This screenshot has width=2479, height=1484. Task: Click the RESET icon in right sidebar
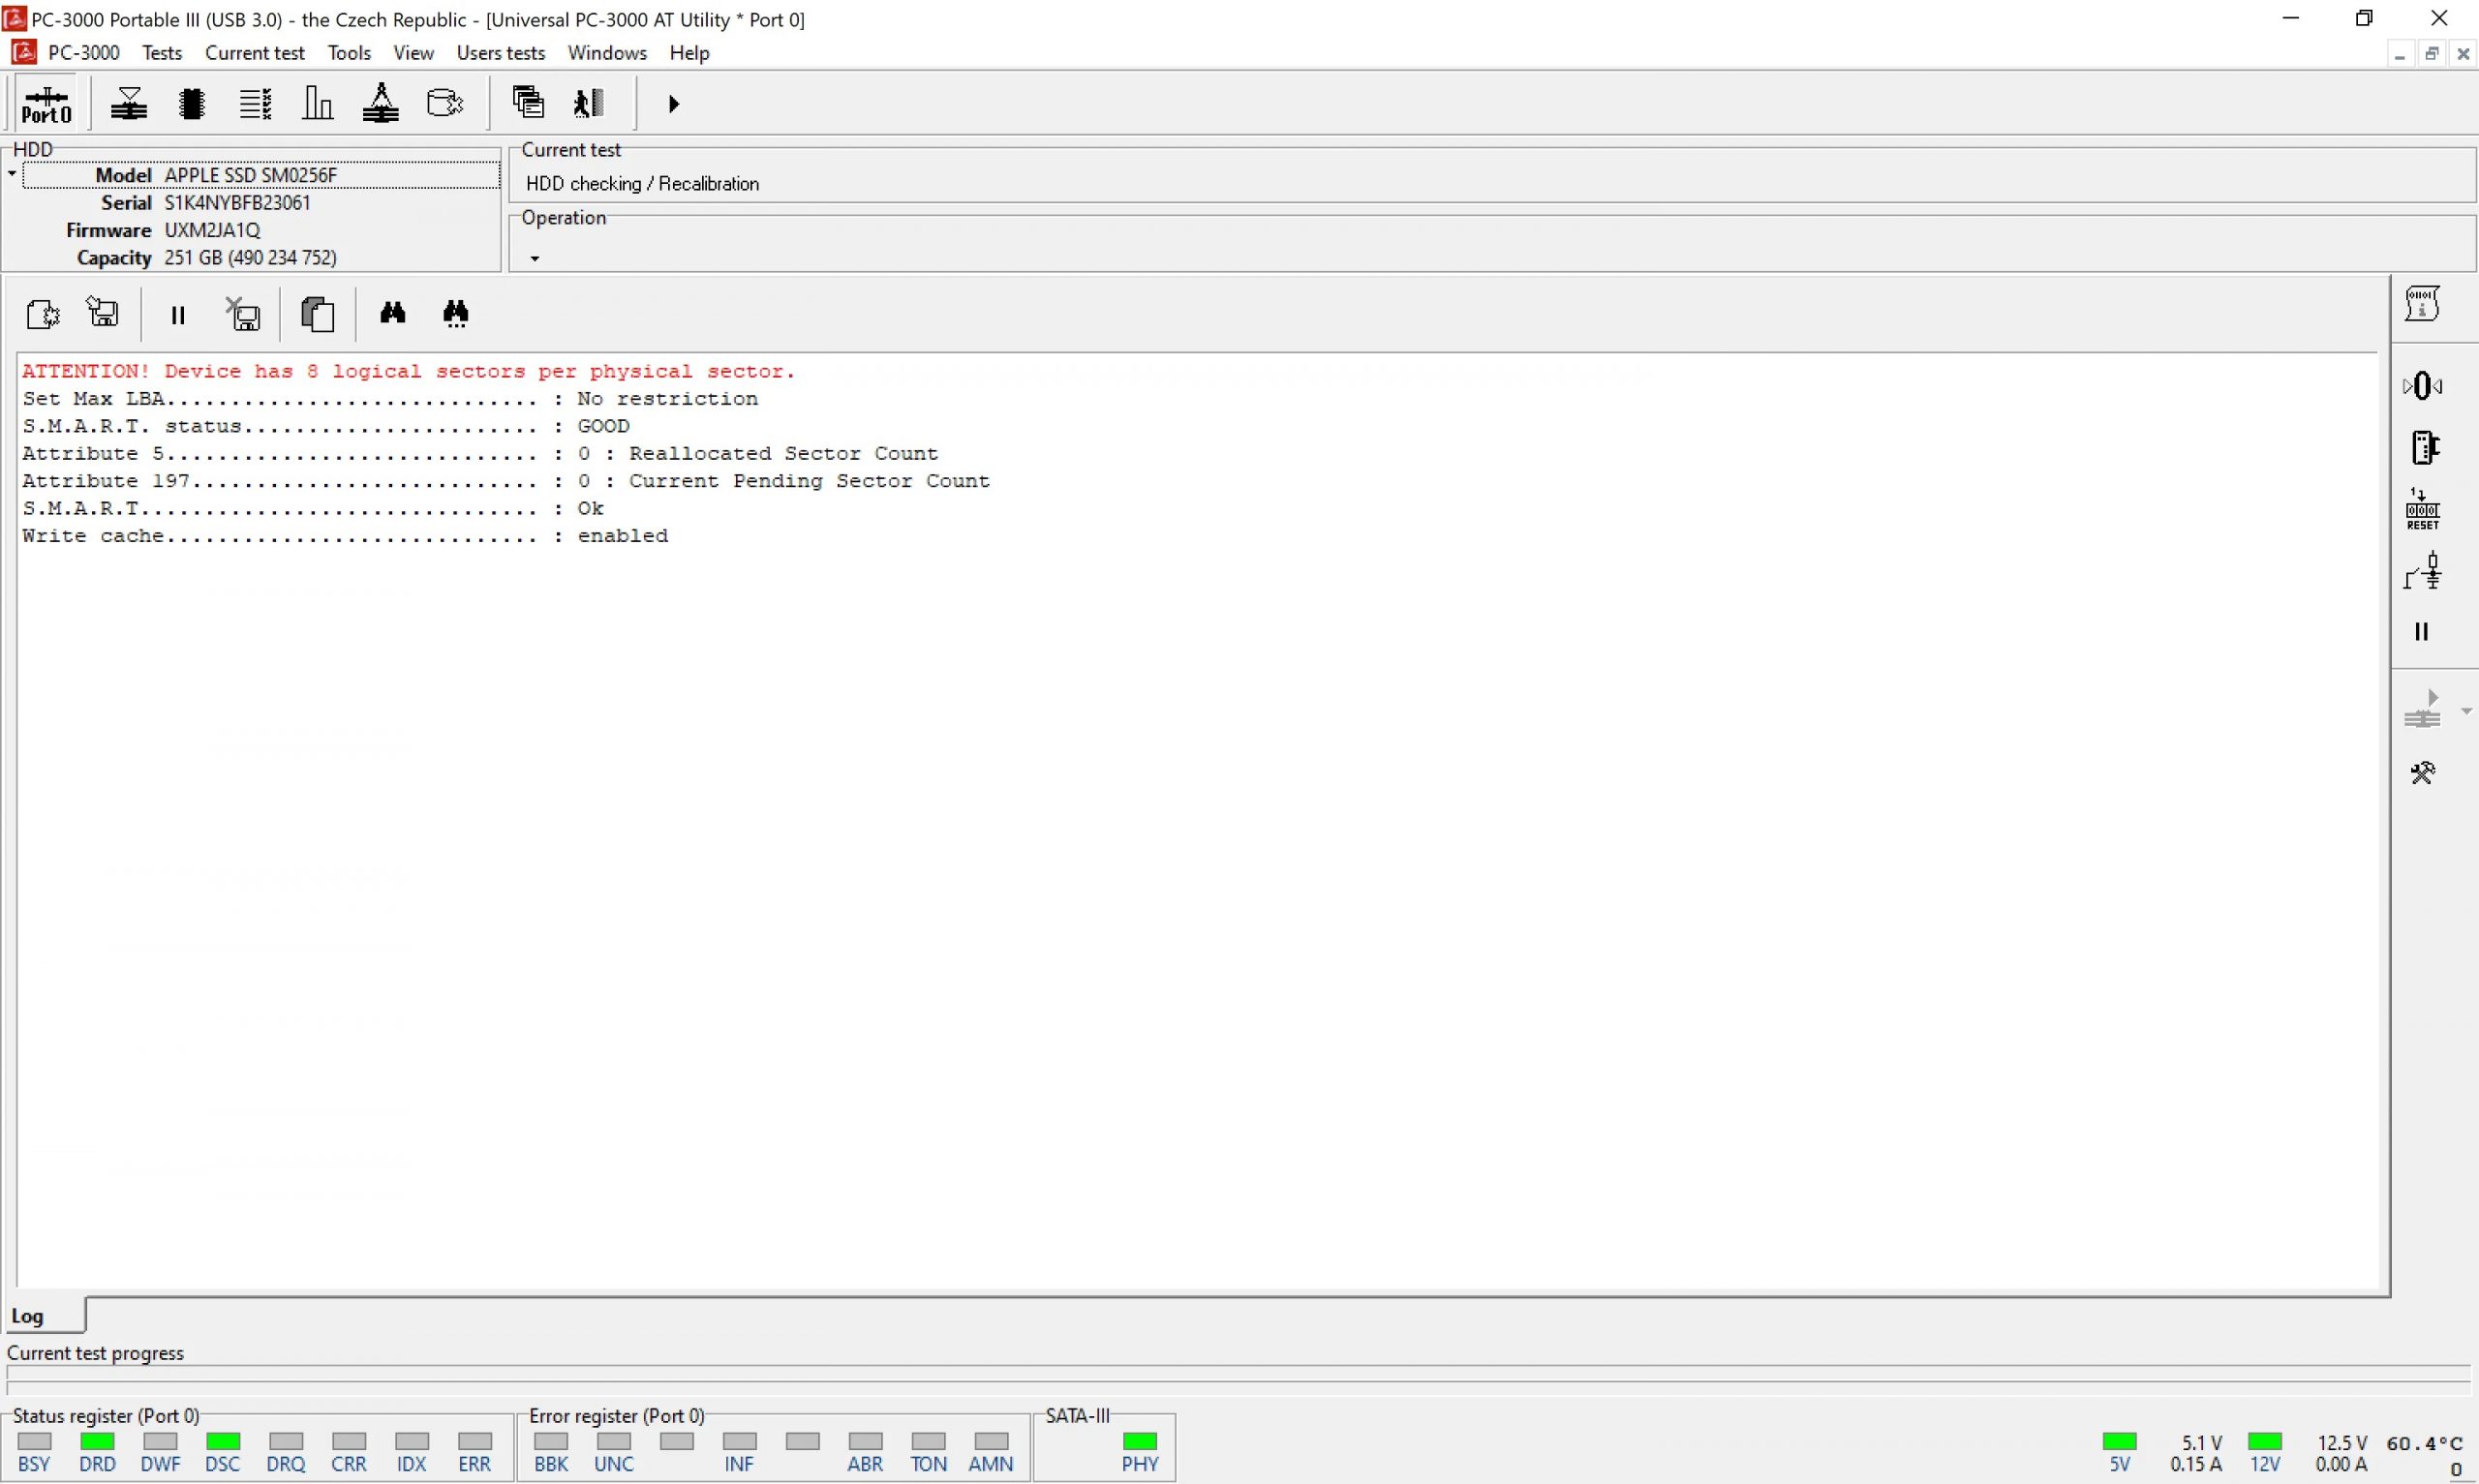2422,509
